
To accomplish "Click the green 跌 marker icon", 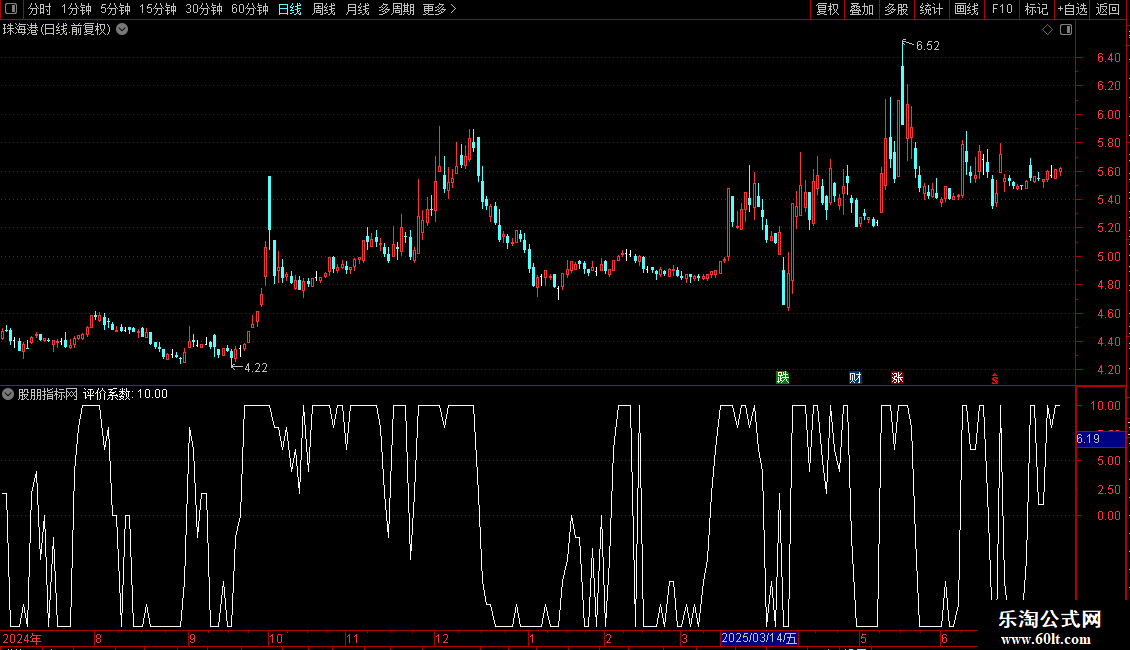I will [783, 378].
